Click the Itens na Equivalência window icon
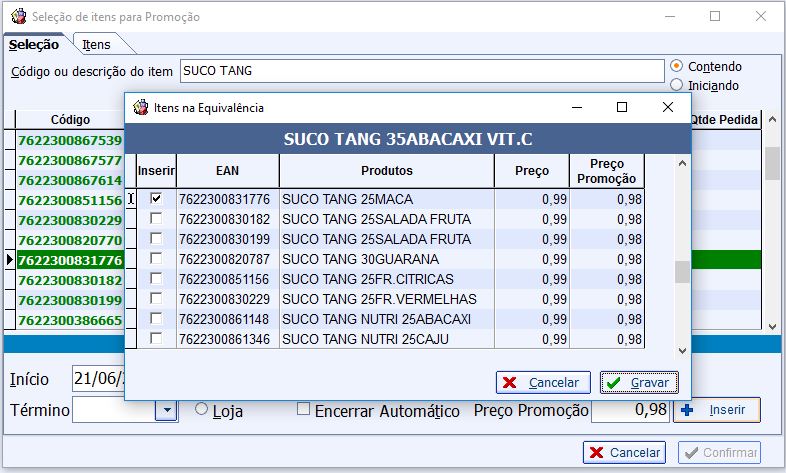This screenshot has height=473, width=786. tap(141, 107)
